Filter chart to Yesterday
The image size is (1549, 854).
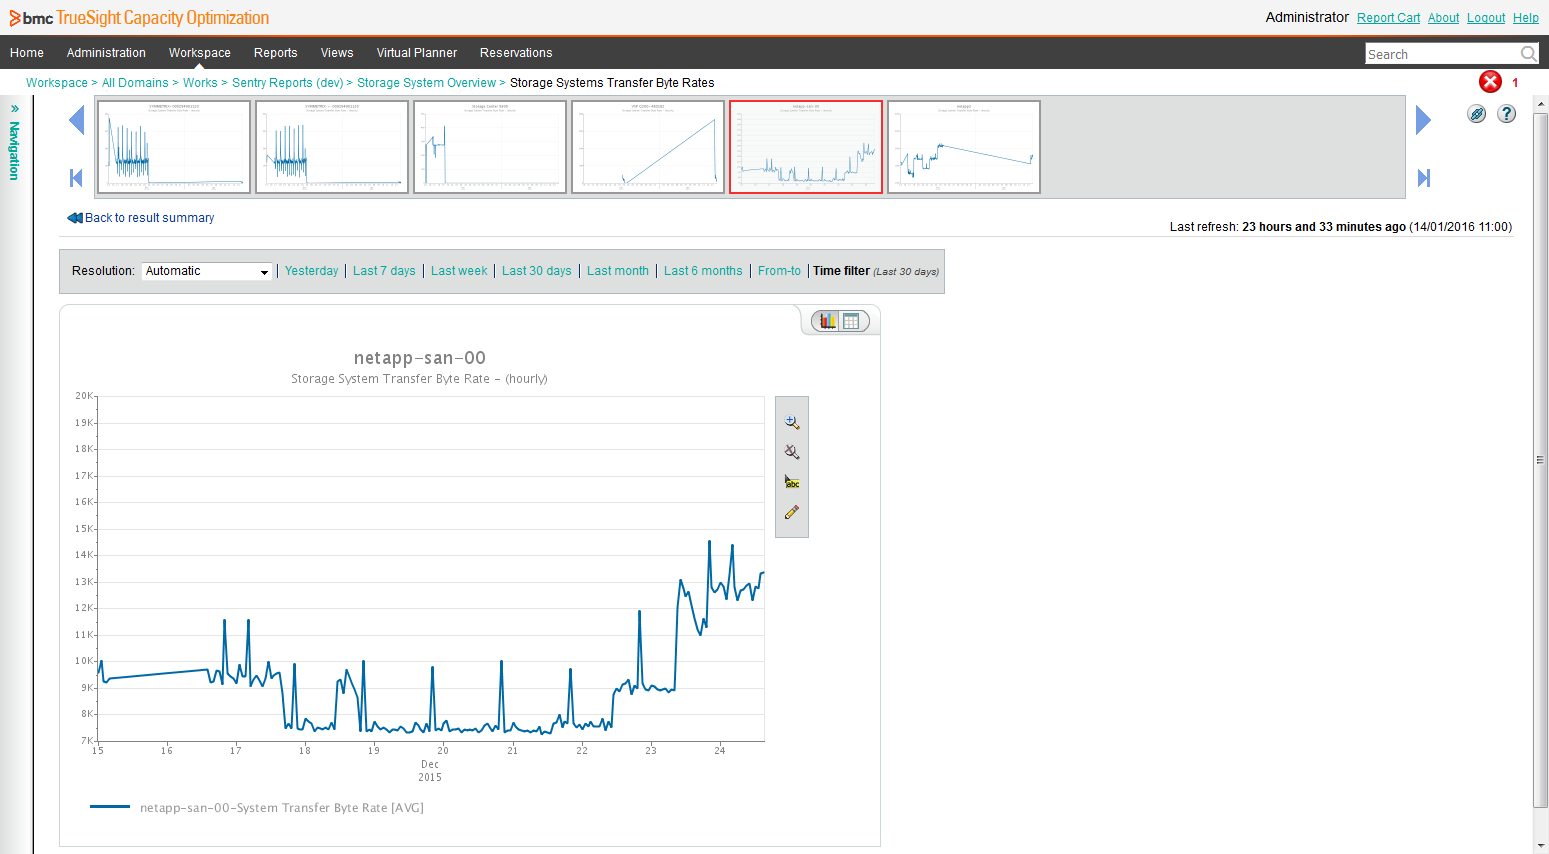312,271
